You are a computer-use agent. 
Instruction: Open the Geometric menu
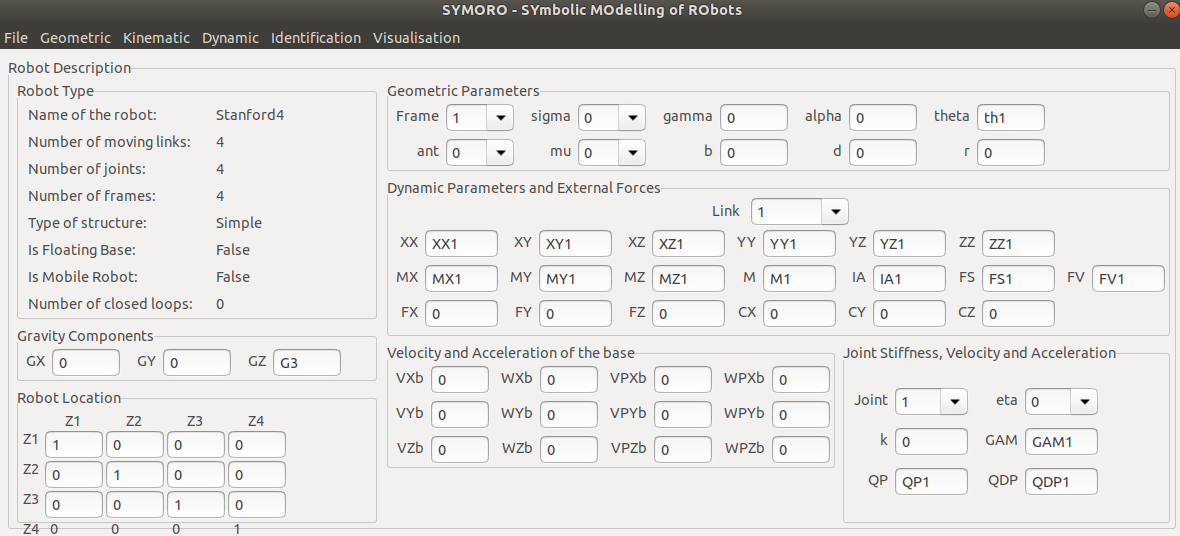tap(75, 38)
